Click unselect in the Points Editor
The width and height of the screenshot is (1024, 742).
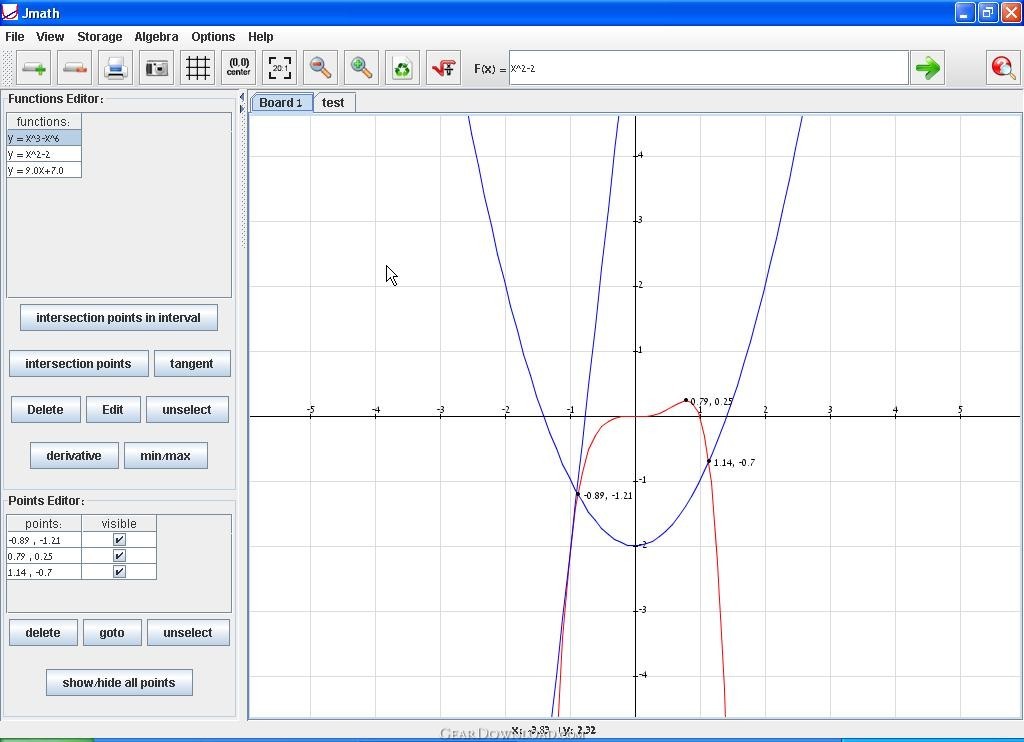[188, 633]
